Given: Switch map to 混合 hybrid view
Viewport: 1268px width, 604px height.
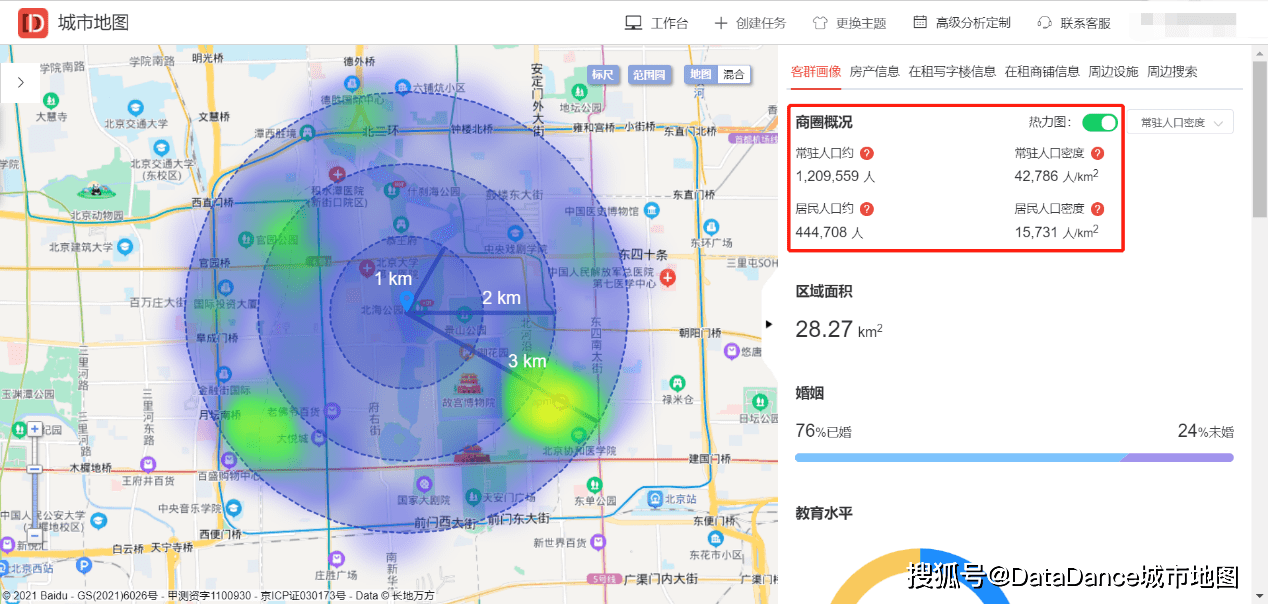Looking at the screenshot, I should pyautogui.click(x=734, y=74).
